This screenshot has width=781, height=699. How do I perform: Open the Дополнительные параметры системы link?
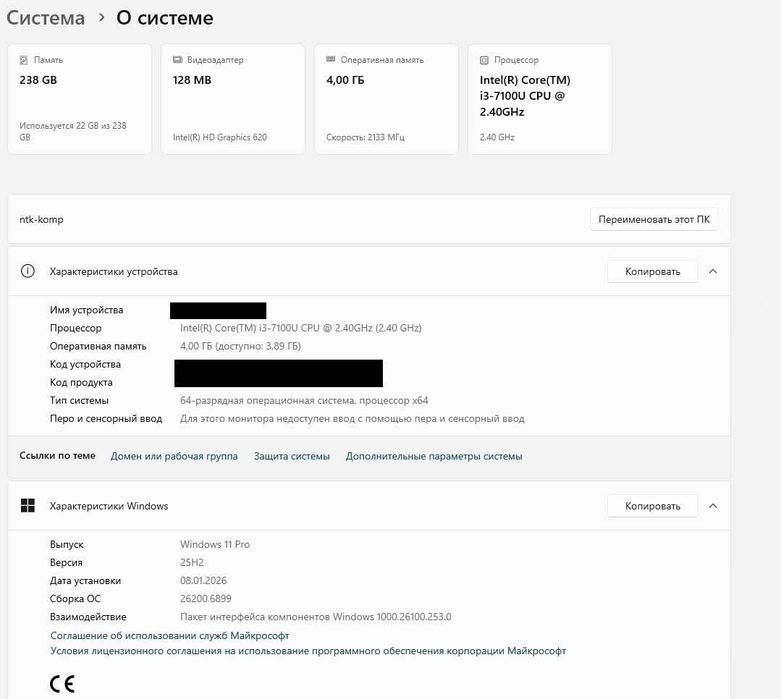[434, 456]
